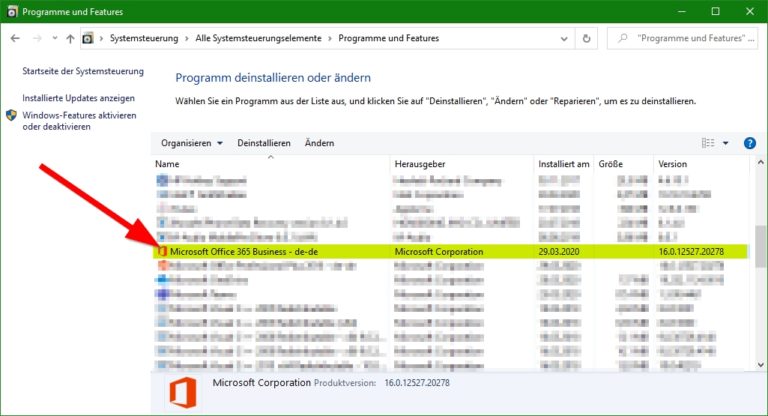Go back with the back arrow
768x416 pixels.
(15, 38)
